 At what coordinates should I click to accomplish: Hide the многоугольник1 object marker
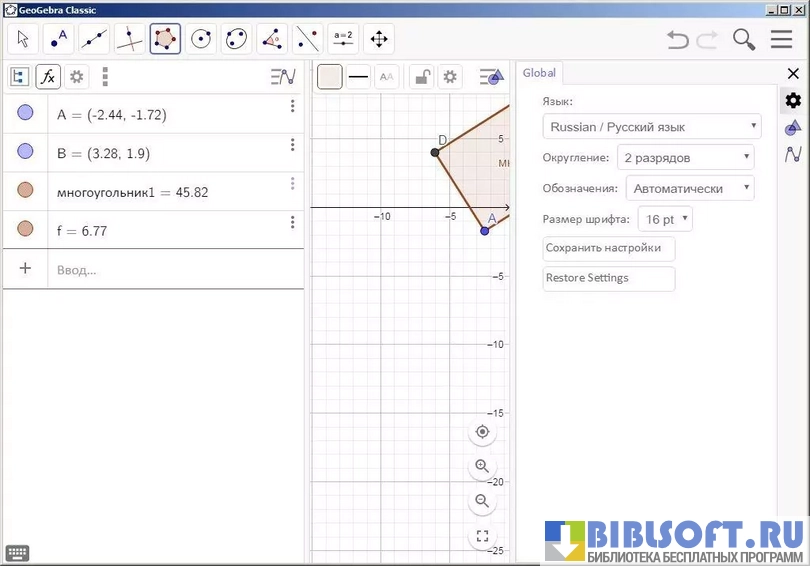point(25,191)
